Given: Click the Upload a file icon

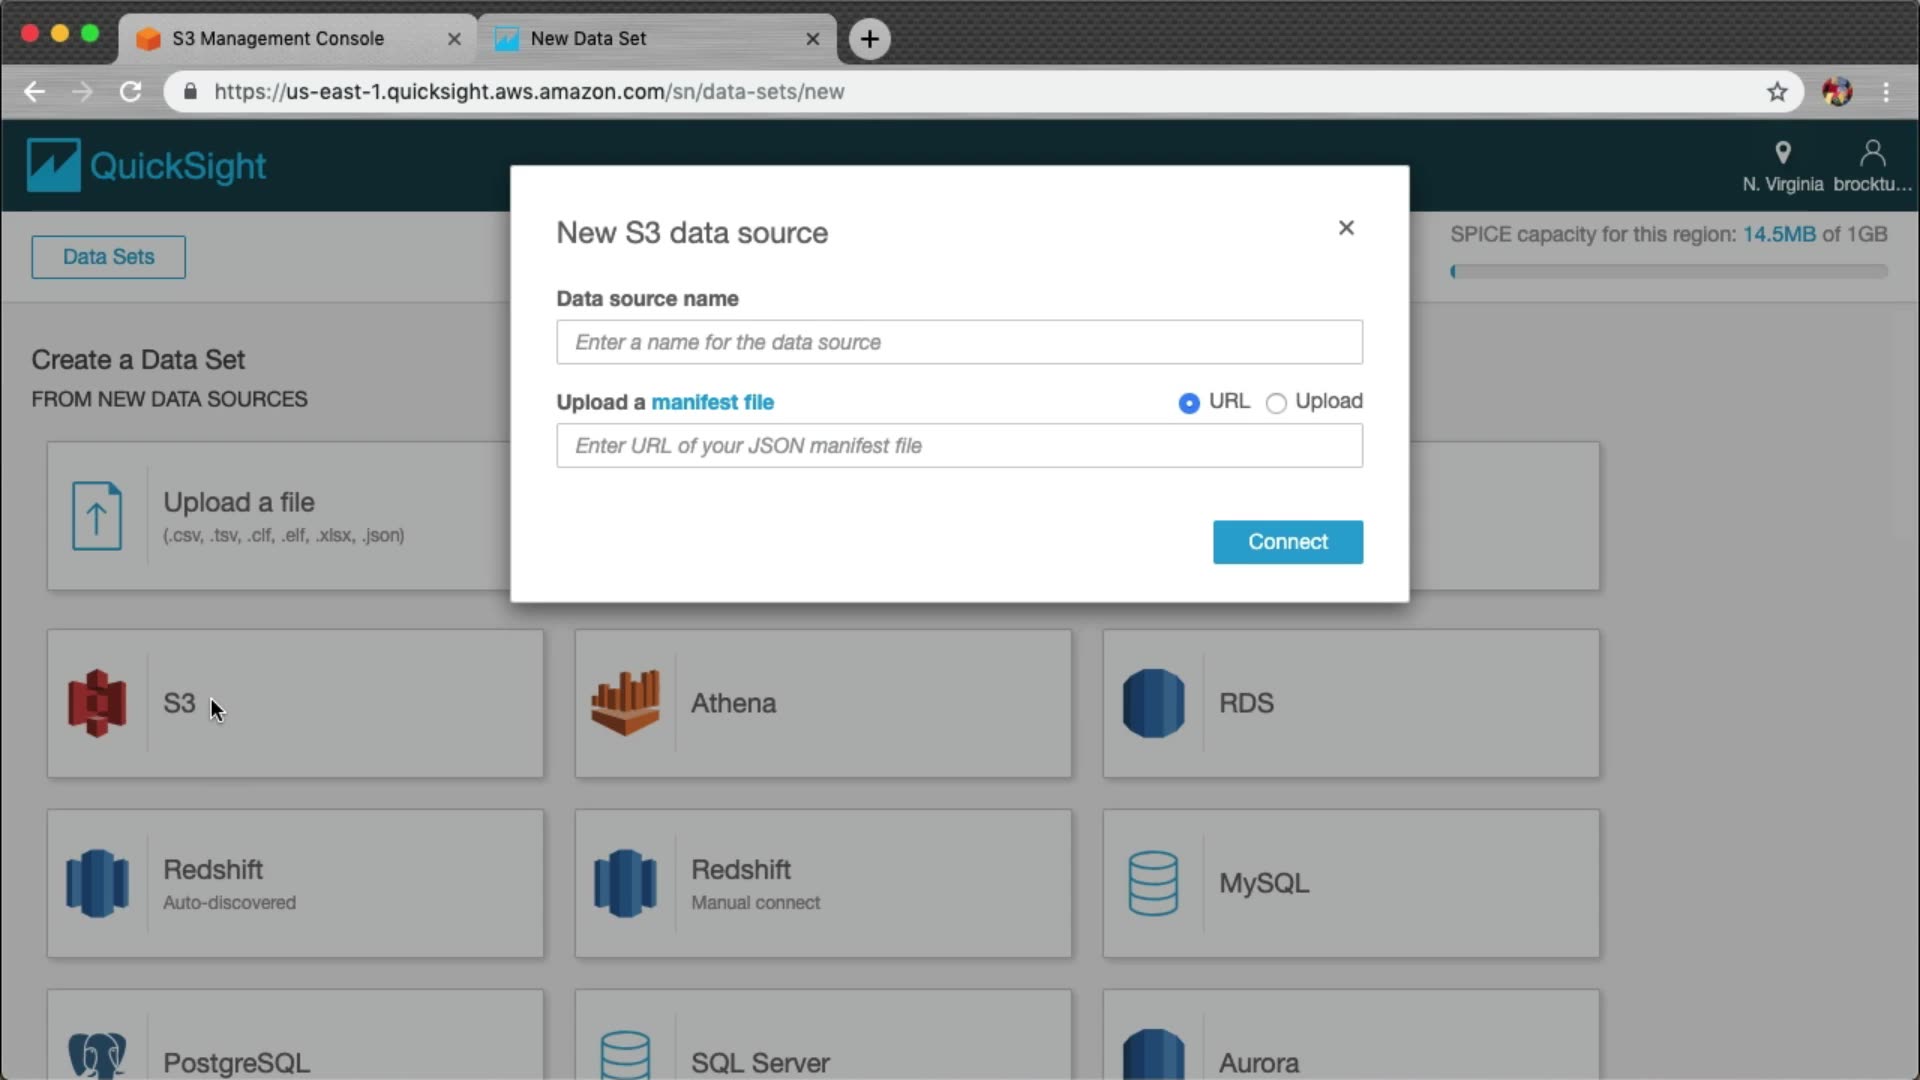Looking at the screenshot, I should click(x=97, y=516).
